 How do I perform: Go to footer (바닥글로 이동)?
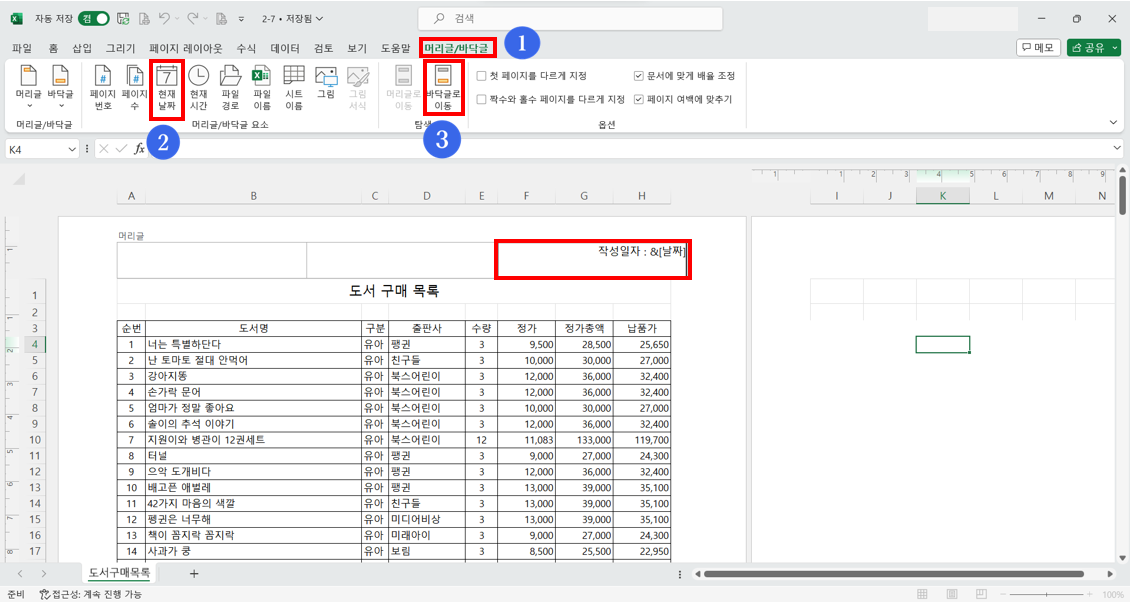coord(443,87)
